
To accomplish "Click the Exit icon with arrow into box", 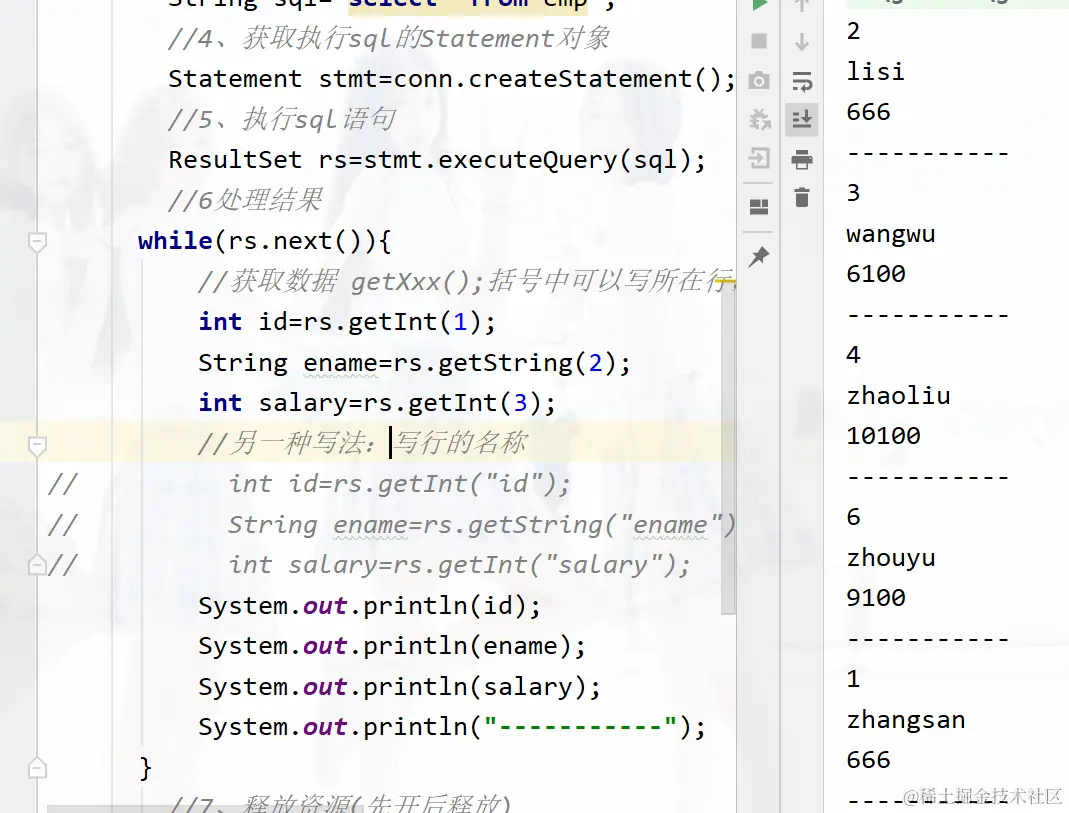I will tap(759, 159).
